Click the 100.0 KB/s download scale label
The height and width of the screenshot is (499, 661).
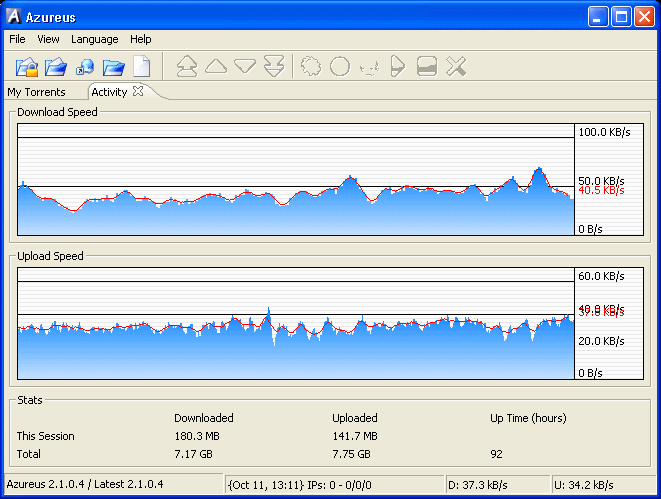[604, 132]
